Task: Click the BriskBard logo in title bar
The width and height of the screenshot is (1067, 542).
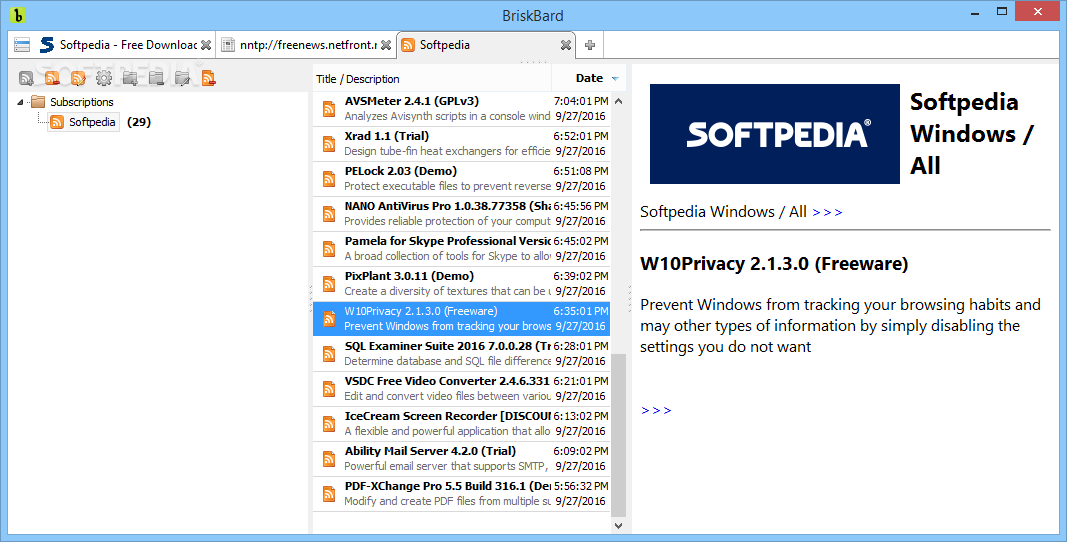Action: pyautogui.click(x=18, y=14)
